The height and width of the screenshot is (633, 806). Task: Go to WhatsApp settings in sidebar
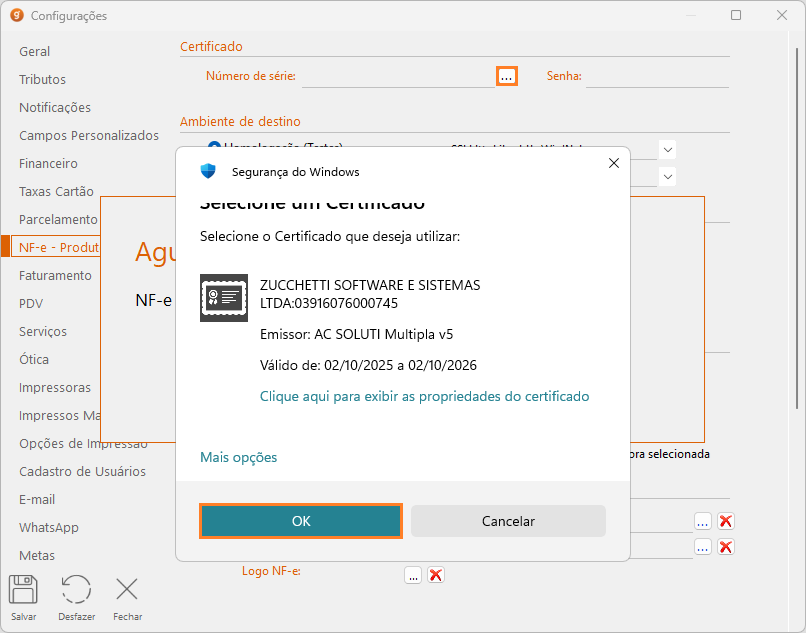coord(48,527)
